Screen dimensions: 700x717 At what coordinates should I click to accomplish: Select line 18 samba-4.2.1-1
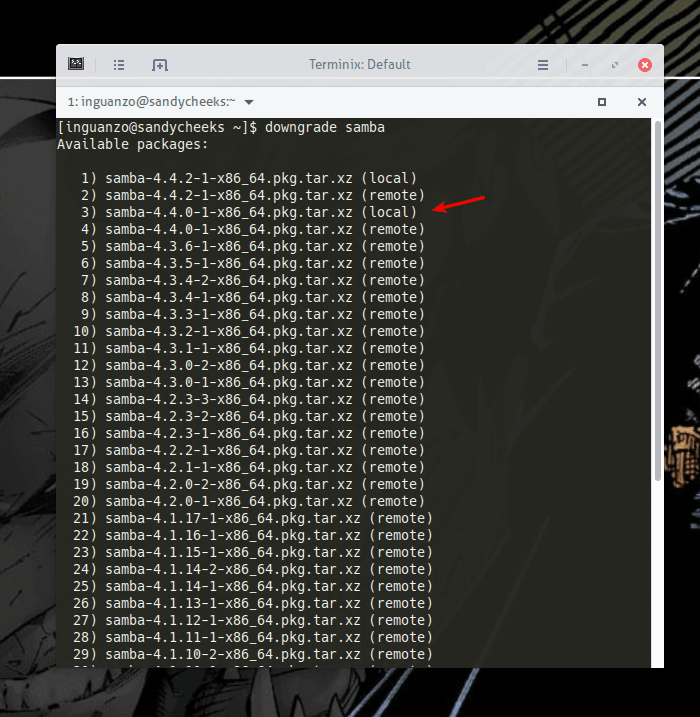(249, 467)
